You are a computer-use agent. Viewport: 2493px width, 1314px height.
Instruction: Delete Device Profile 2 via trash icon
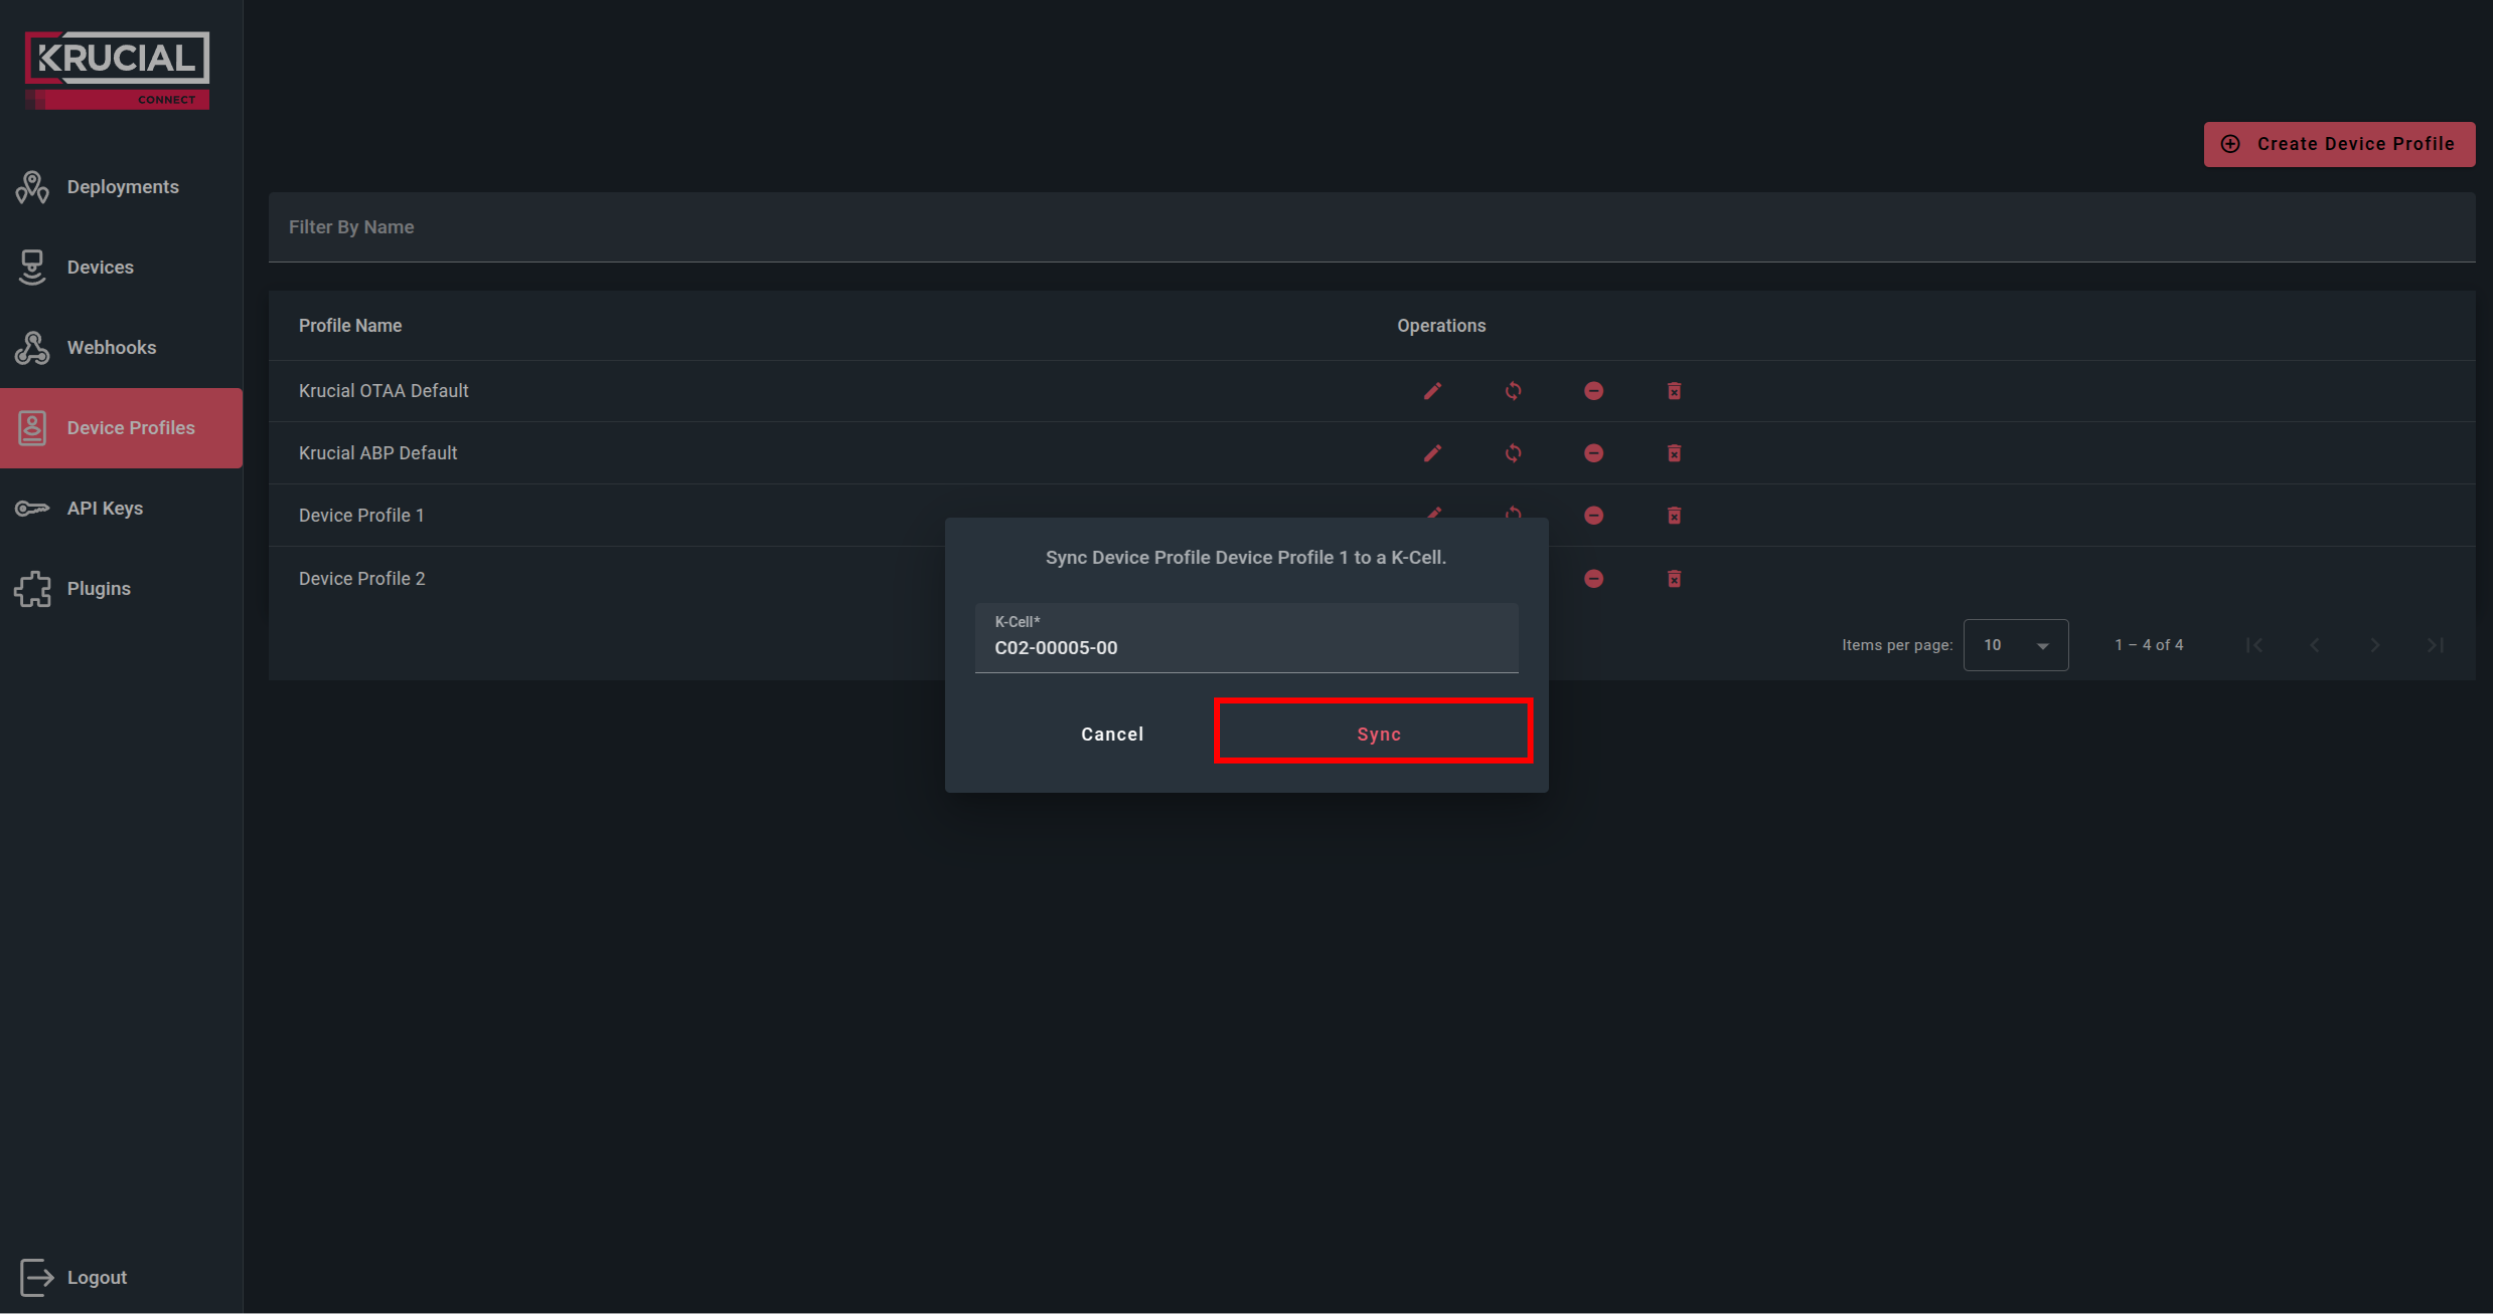point(1672,578)
